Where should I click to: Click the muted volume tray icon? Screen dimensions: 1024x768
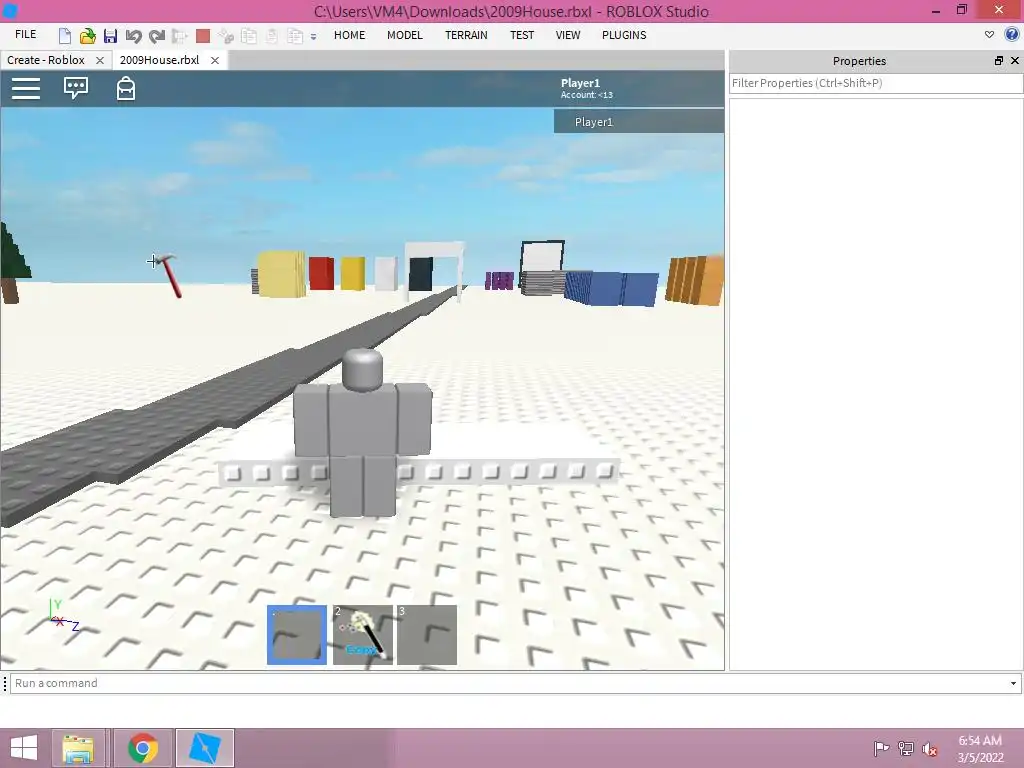[x=930, y=748]
